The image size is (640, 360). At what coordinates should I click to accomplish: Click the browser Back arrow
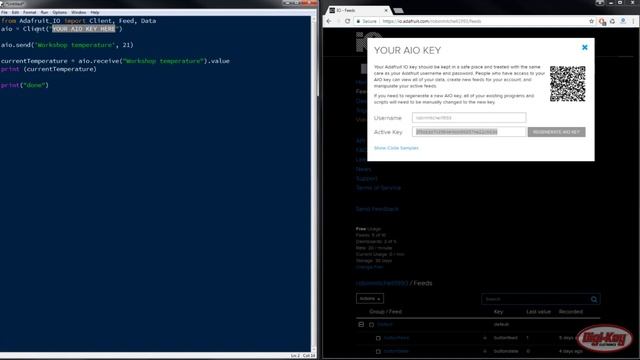(x=329, y=21)
